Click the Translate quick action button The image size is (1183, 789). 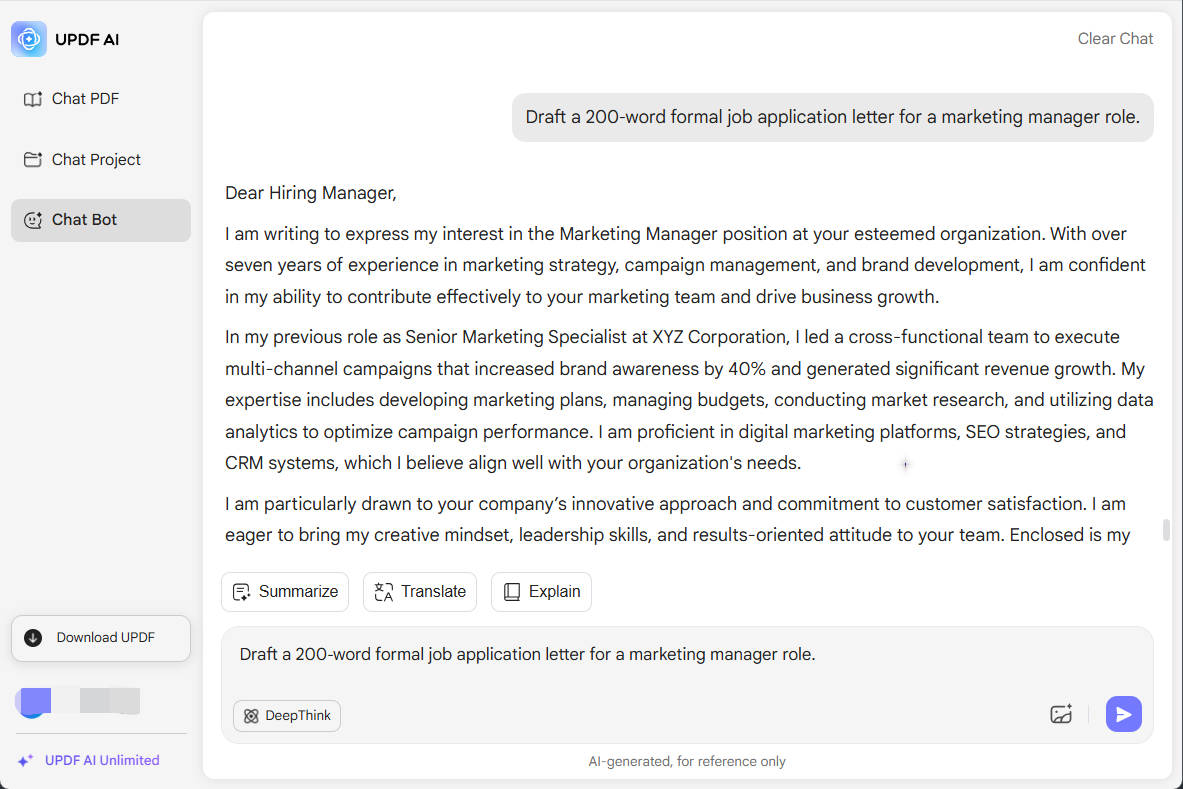pos(419,592)
